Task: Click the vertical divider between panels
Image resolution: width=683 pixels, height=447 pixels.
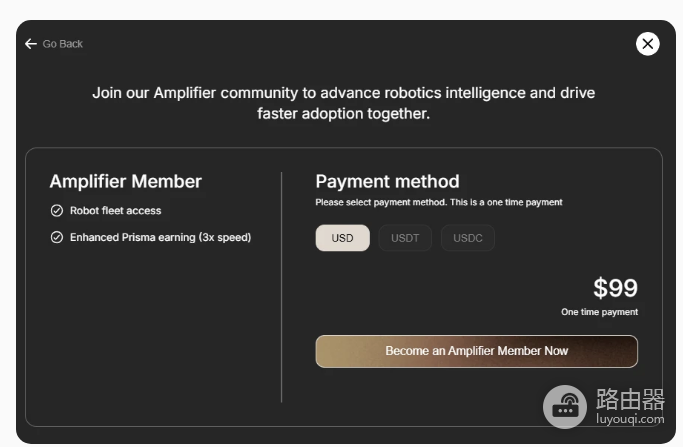Action: (x=282, y=287)
